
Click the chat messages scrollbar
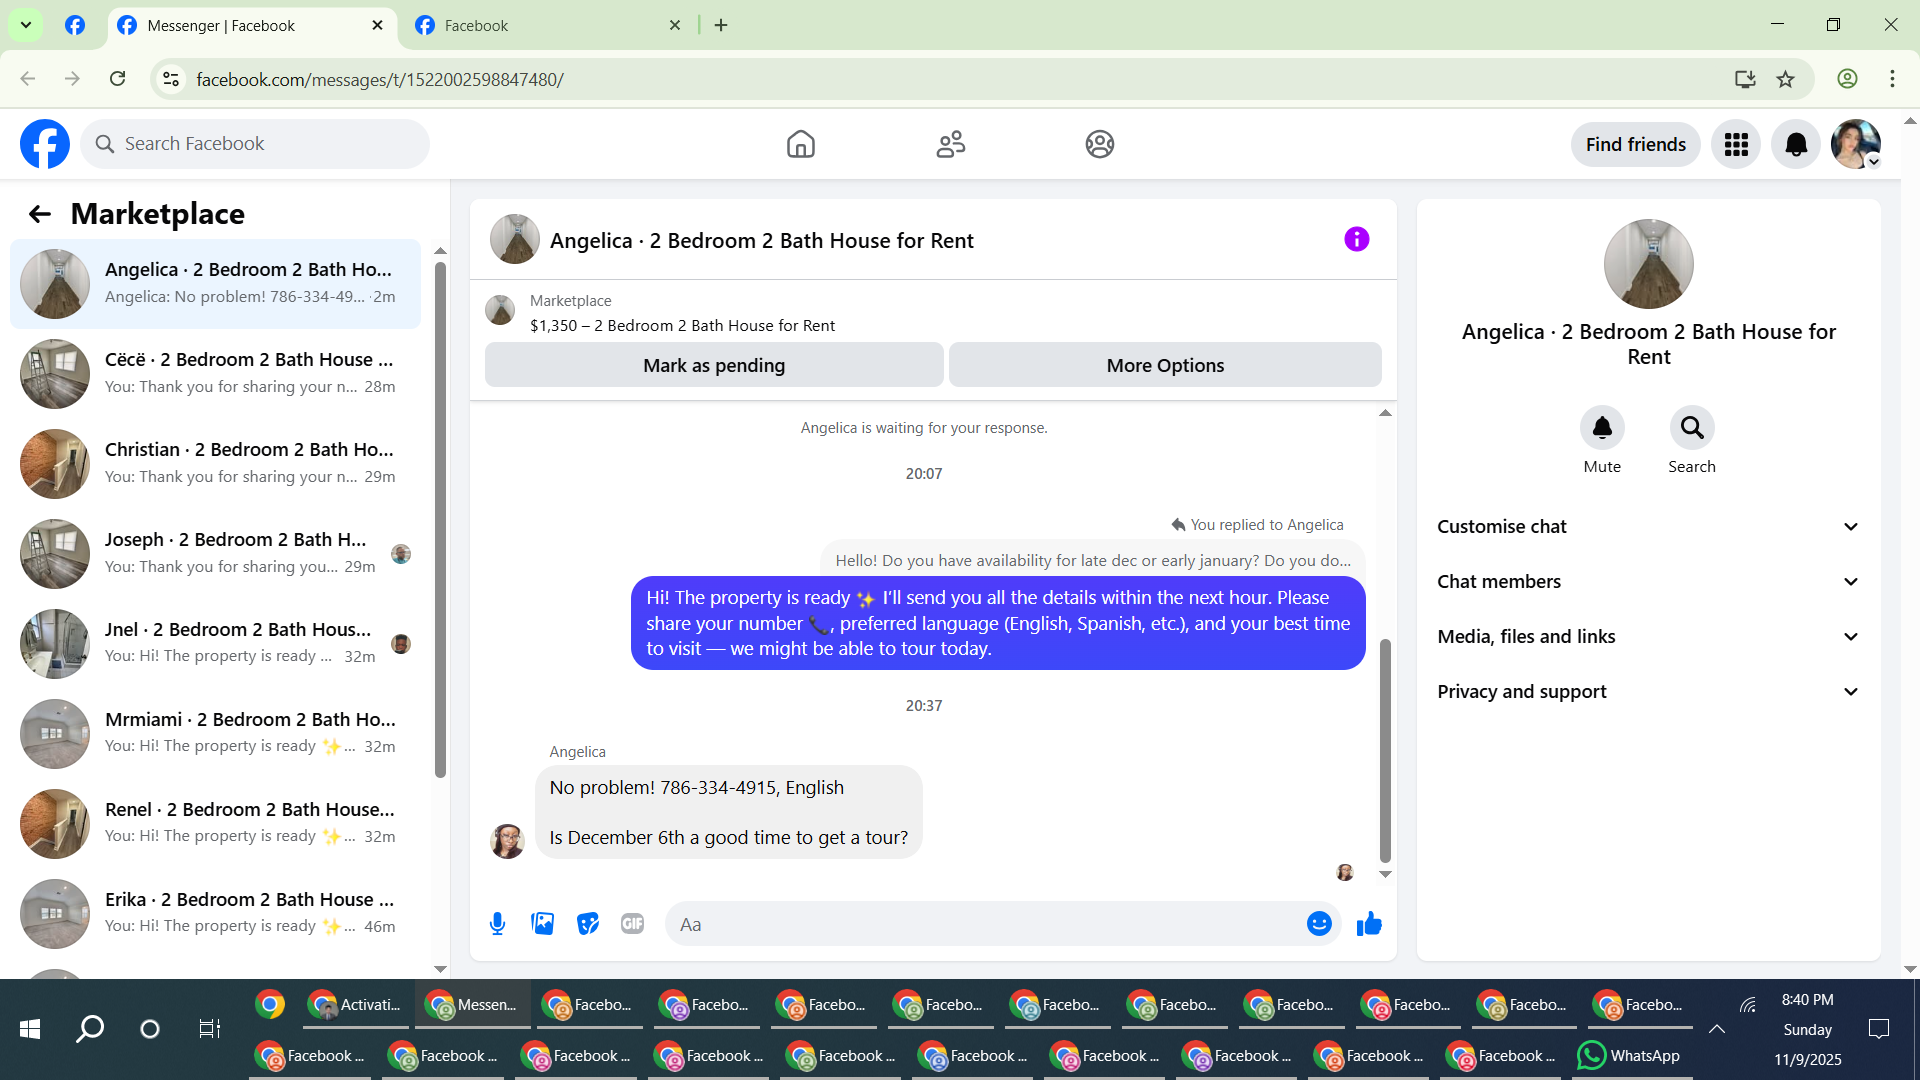pyautogui.click(x=1385, y=750)
